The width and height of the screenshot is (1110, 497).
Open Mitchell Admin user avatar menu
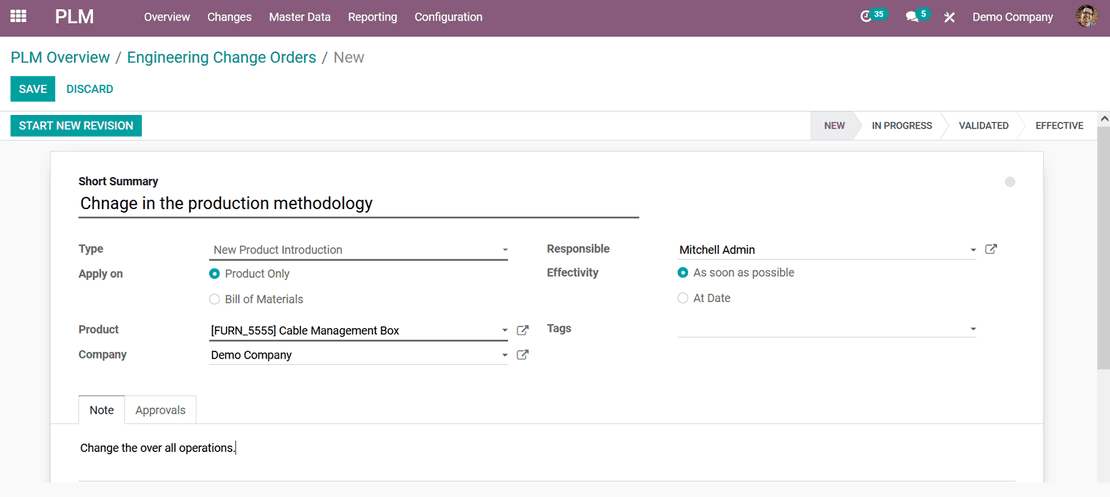pos(1086,16)
